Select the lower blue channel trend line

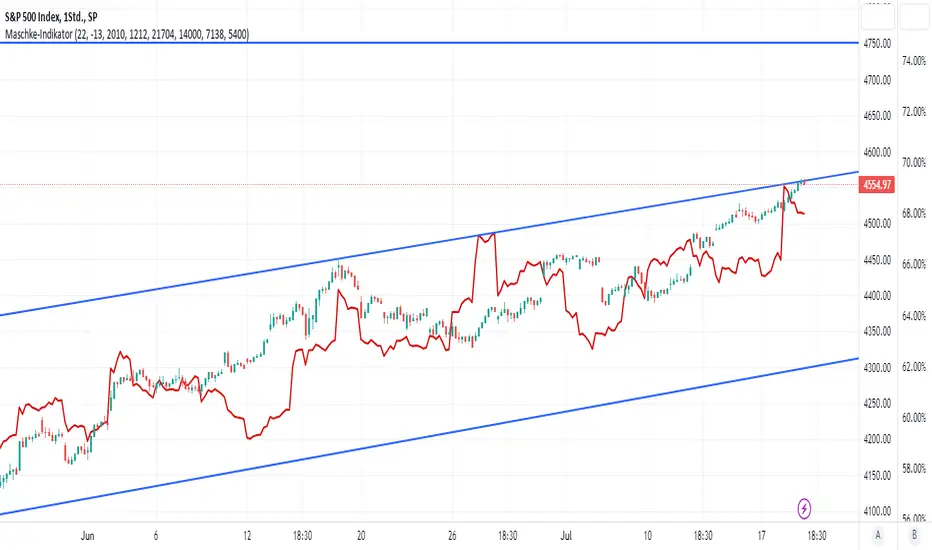click(428, 436)
